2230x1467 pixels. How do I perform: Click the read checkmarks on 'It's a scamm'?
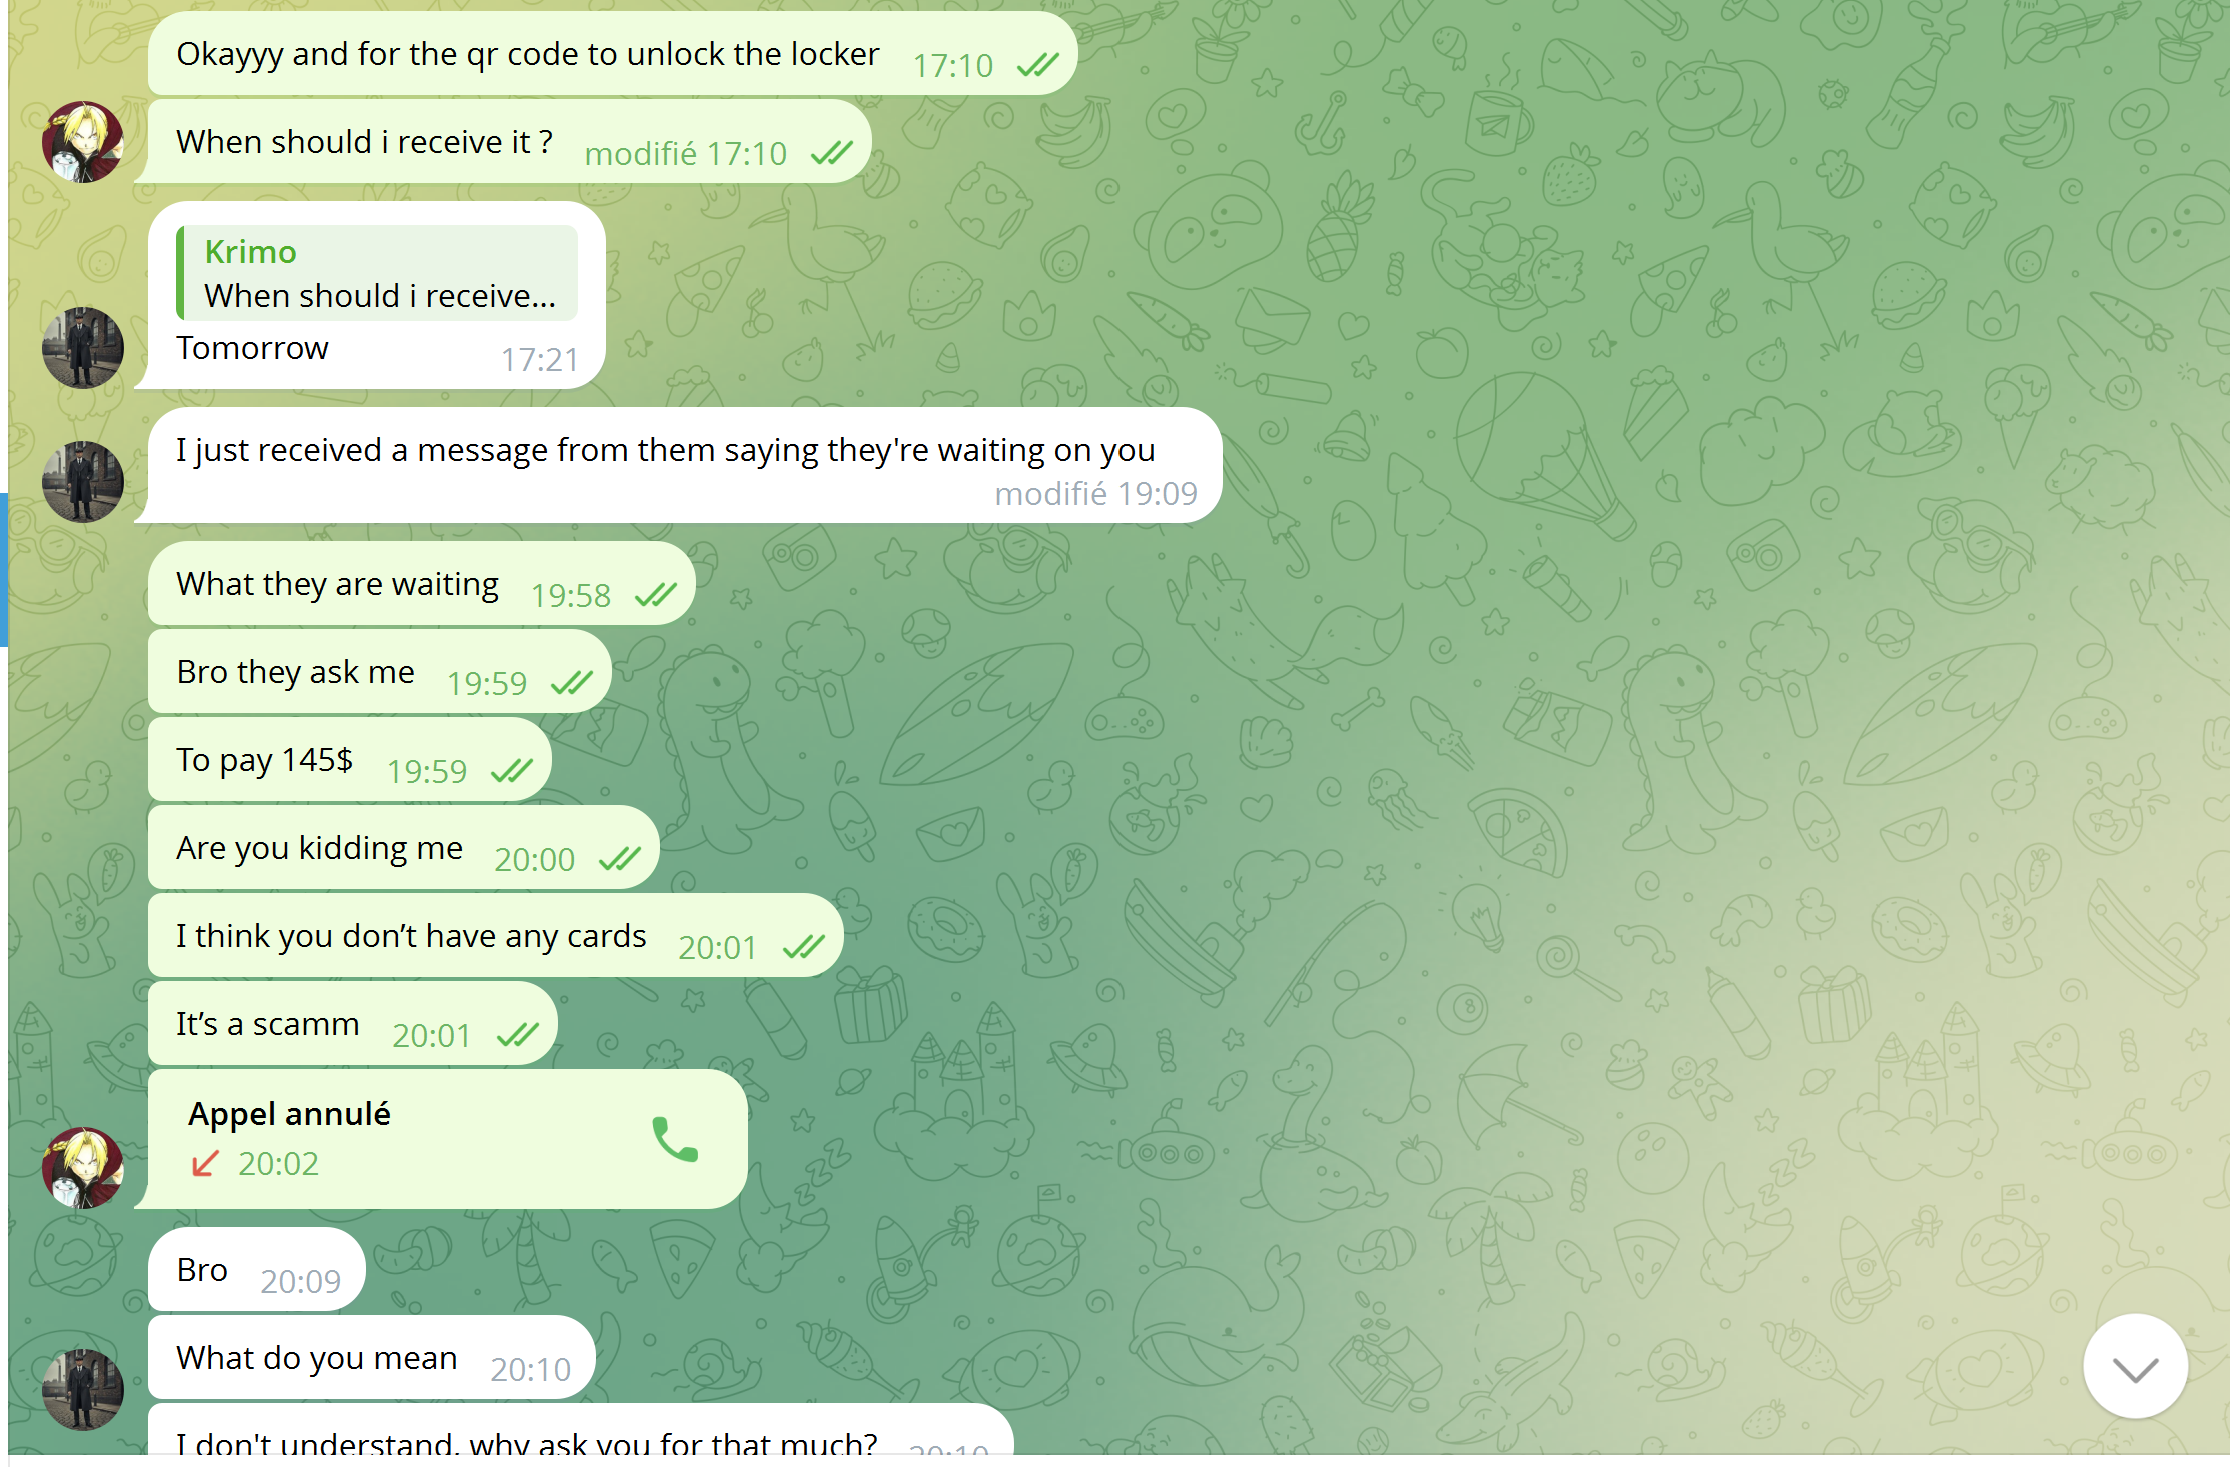[517, 1035]
